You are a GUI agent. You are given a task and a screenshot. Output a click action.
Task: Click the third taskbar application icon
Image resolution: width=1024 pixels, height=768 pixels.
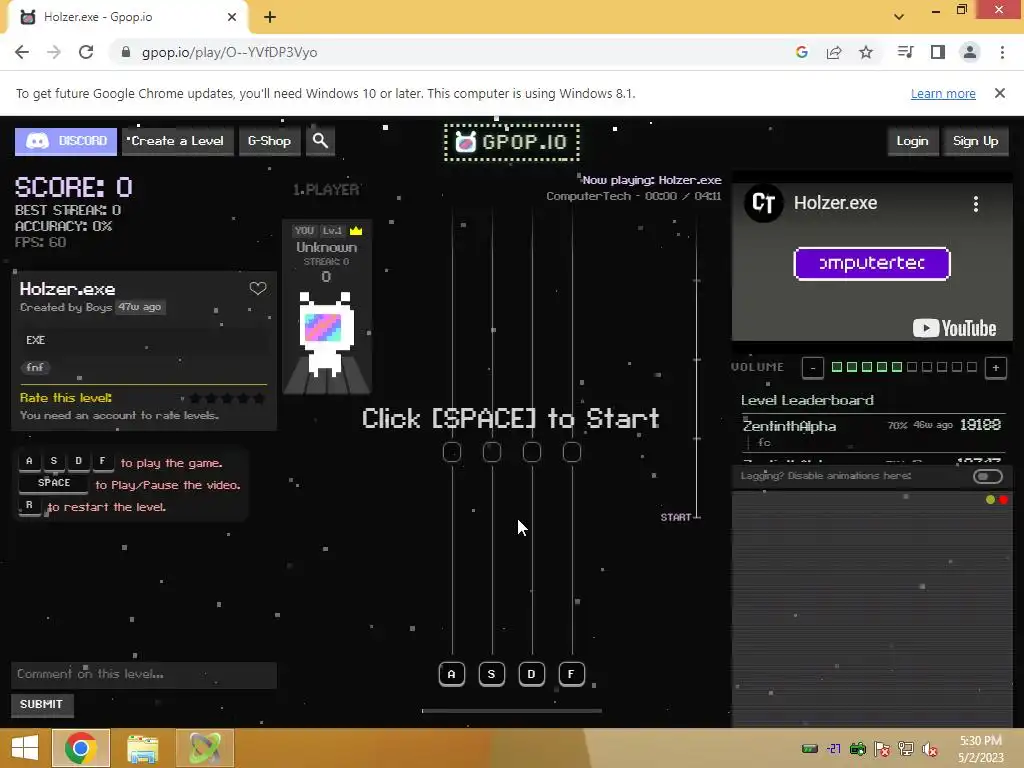pyautogui.click(x=205, y=748)
